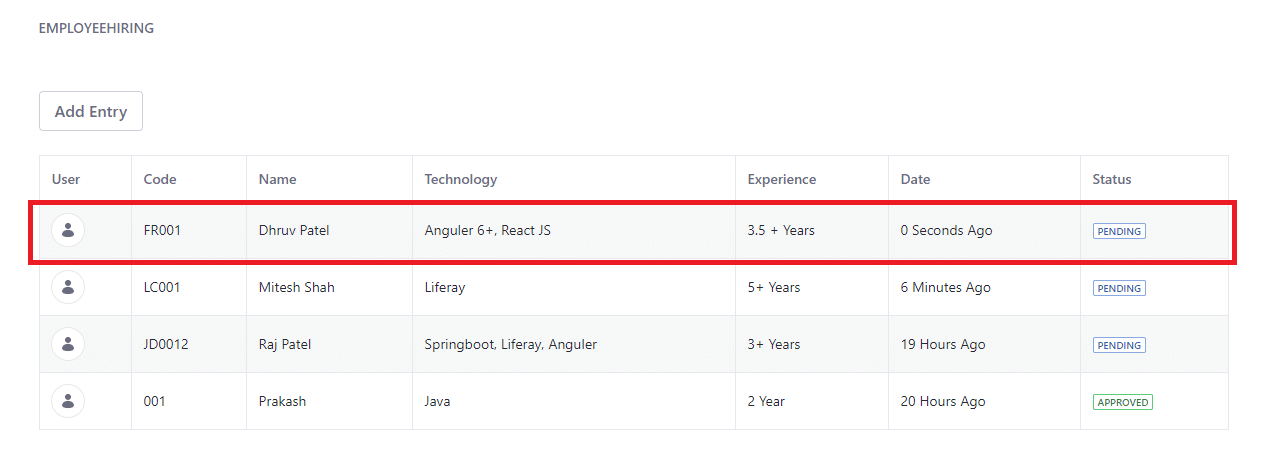Image resolution: width=1285 pixels, height=463 pixels.
Task: Click the Experience column header
Action: pyautogui.click(x=782, y=180)
